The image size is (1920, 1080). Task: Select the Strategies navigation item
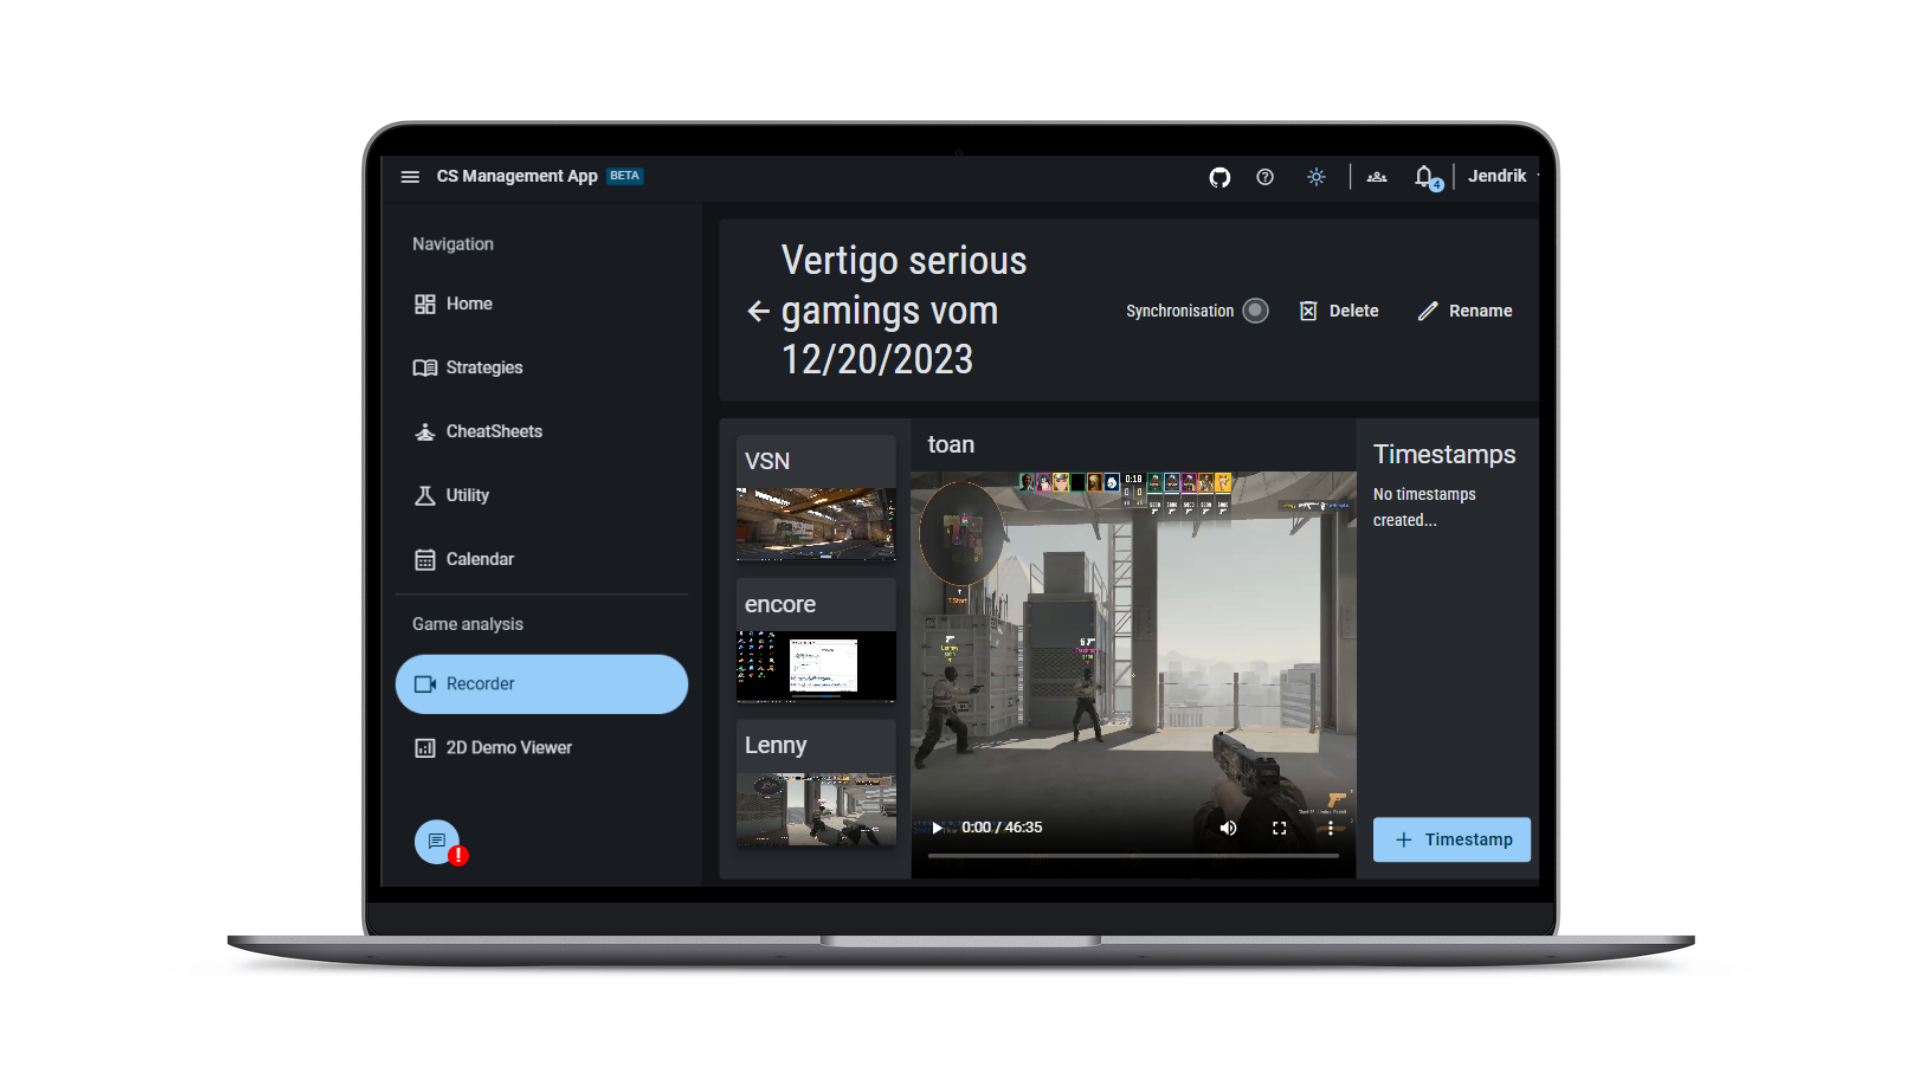click(x=483, y=367)
